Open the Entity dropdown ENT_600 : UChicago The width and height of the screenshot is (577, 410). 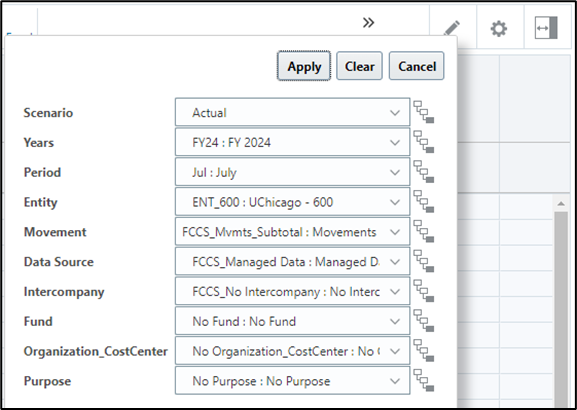point(293,202)
